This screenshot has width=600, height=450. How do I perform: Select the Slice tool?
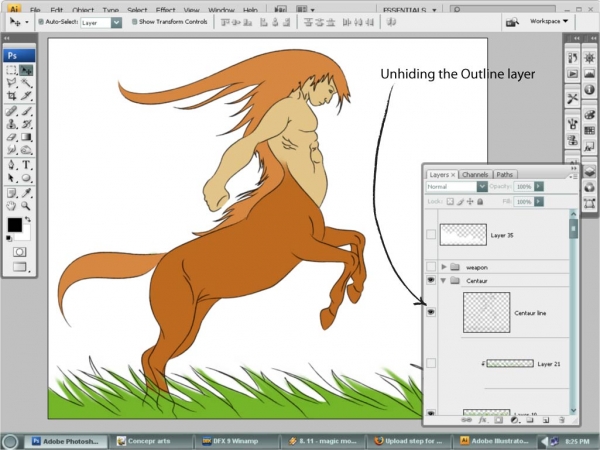click(26, 95)
